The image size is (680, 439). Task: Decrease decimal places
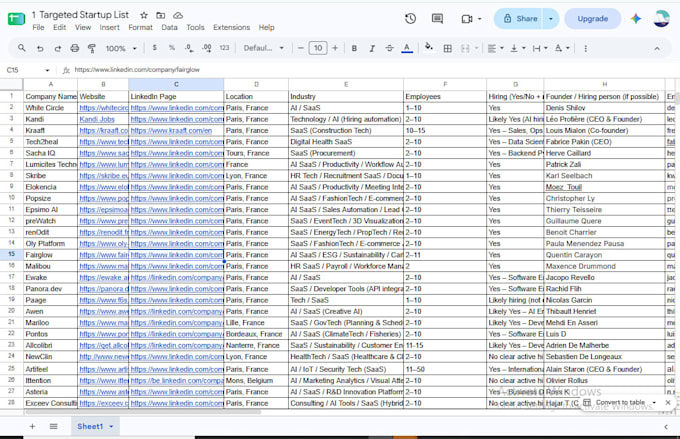tap(189, 48)
